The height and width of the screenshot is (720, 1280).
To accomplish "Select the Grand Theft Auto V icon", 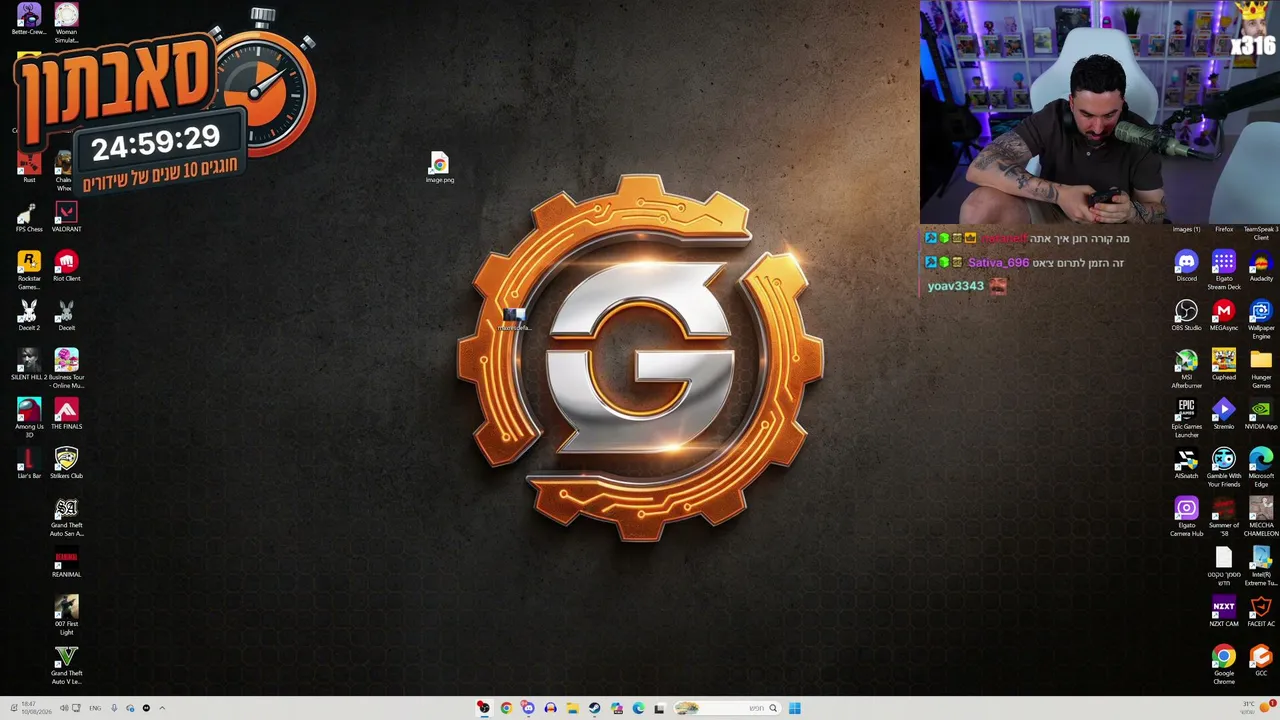I will [66, 664].
